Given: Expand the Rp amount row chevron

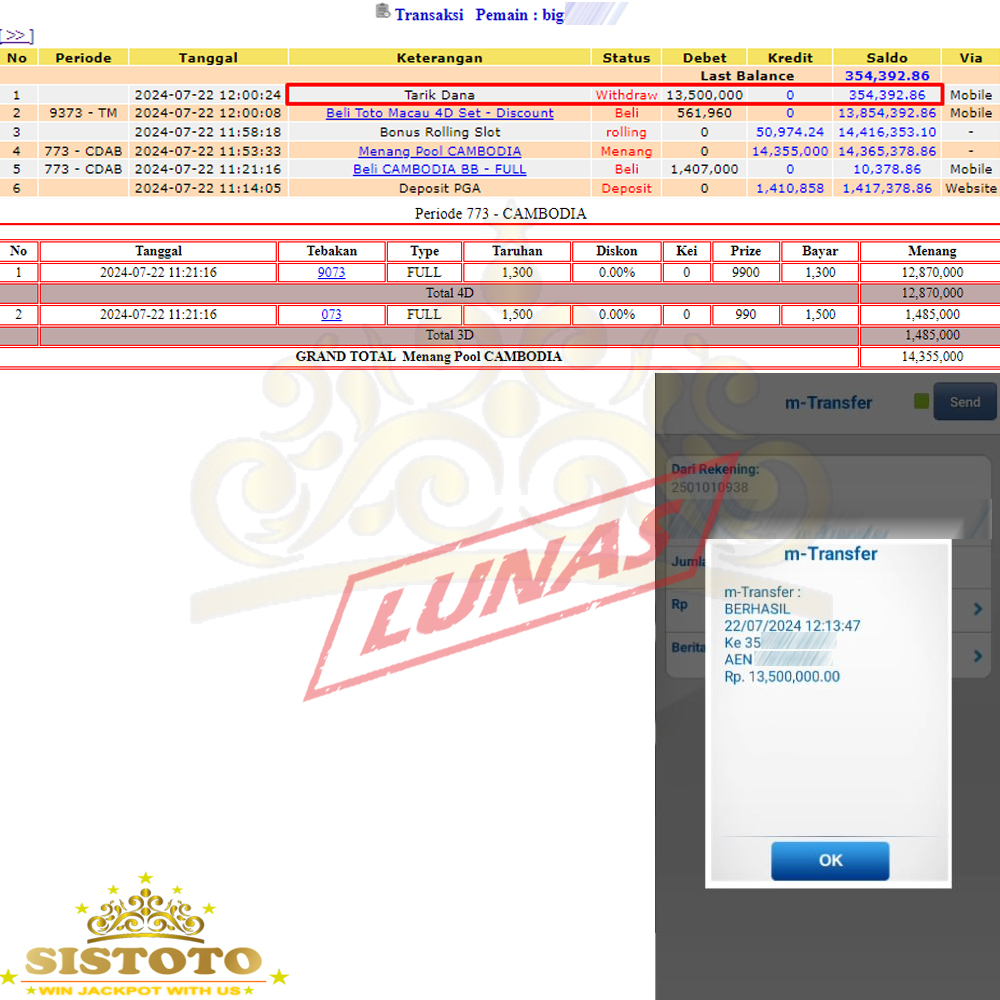Looking at the screenshot, I should pos(977,608).
